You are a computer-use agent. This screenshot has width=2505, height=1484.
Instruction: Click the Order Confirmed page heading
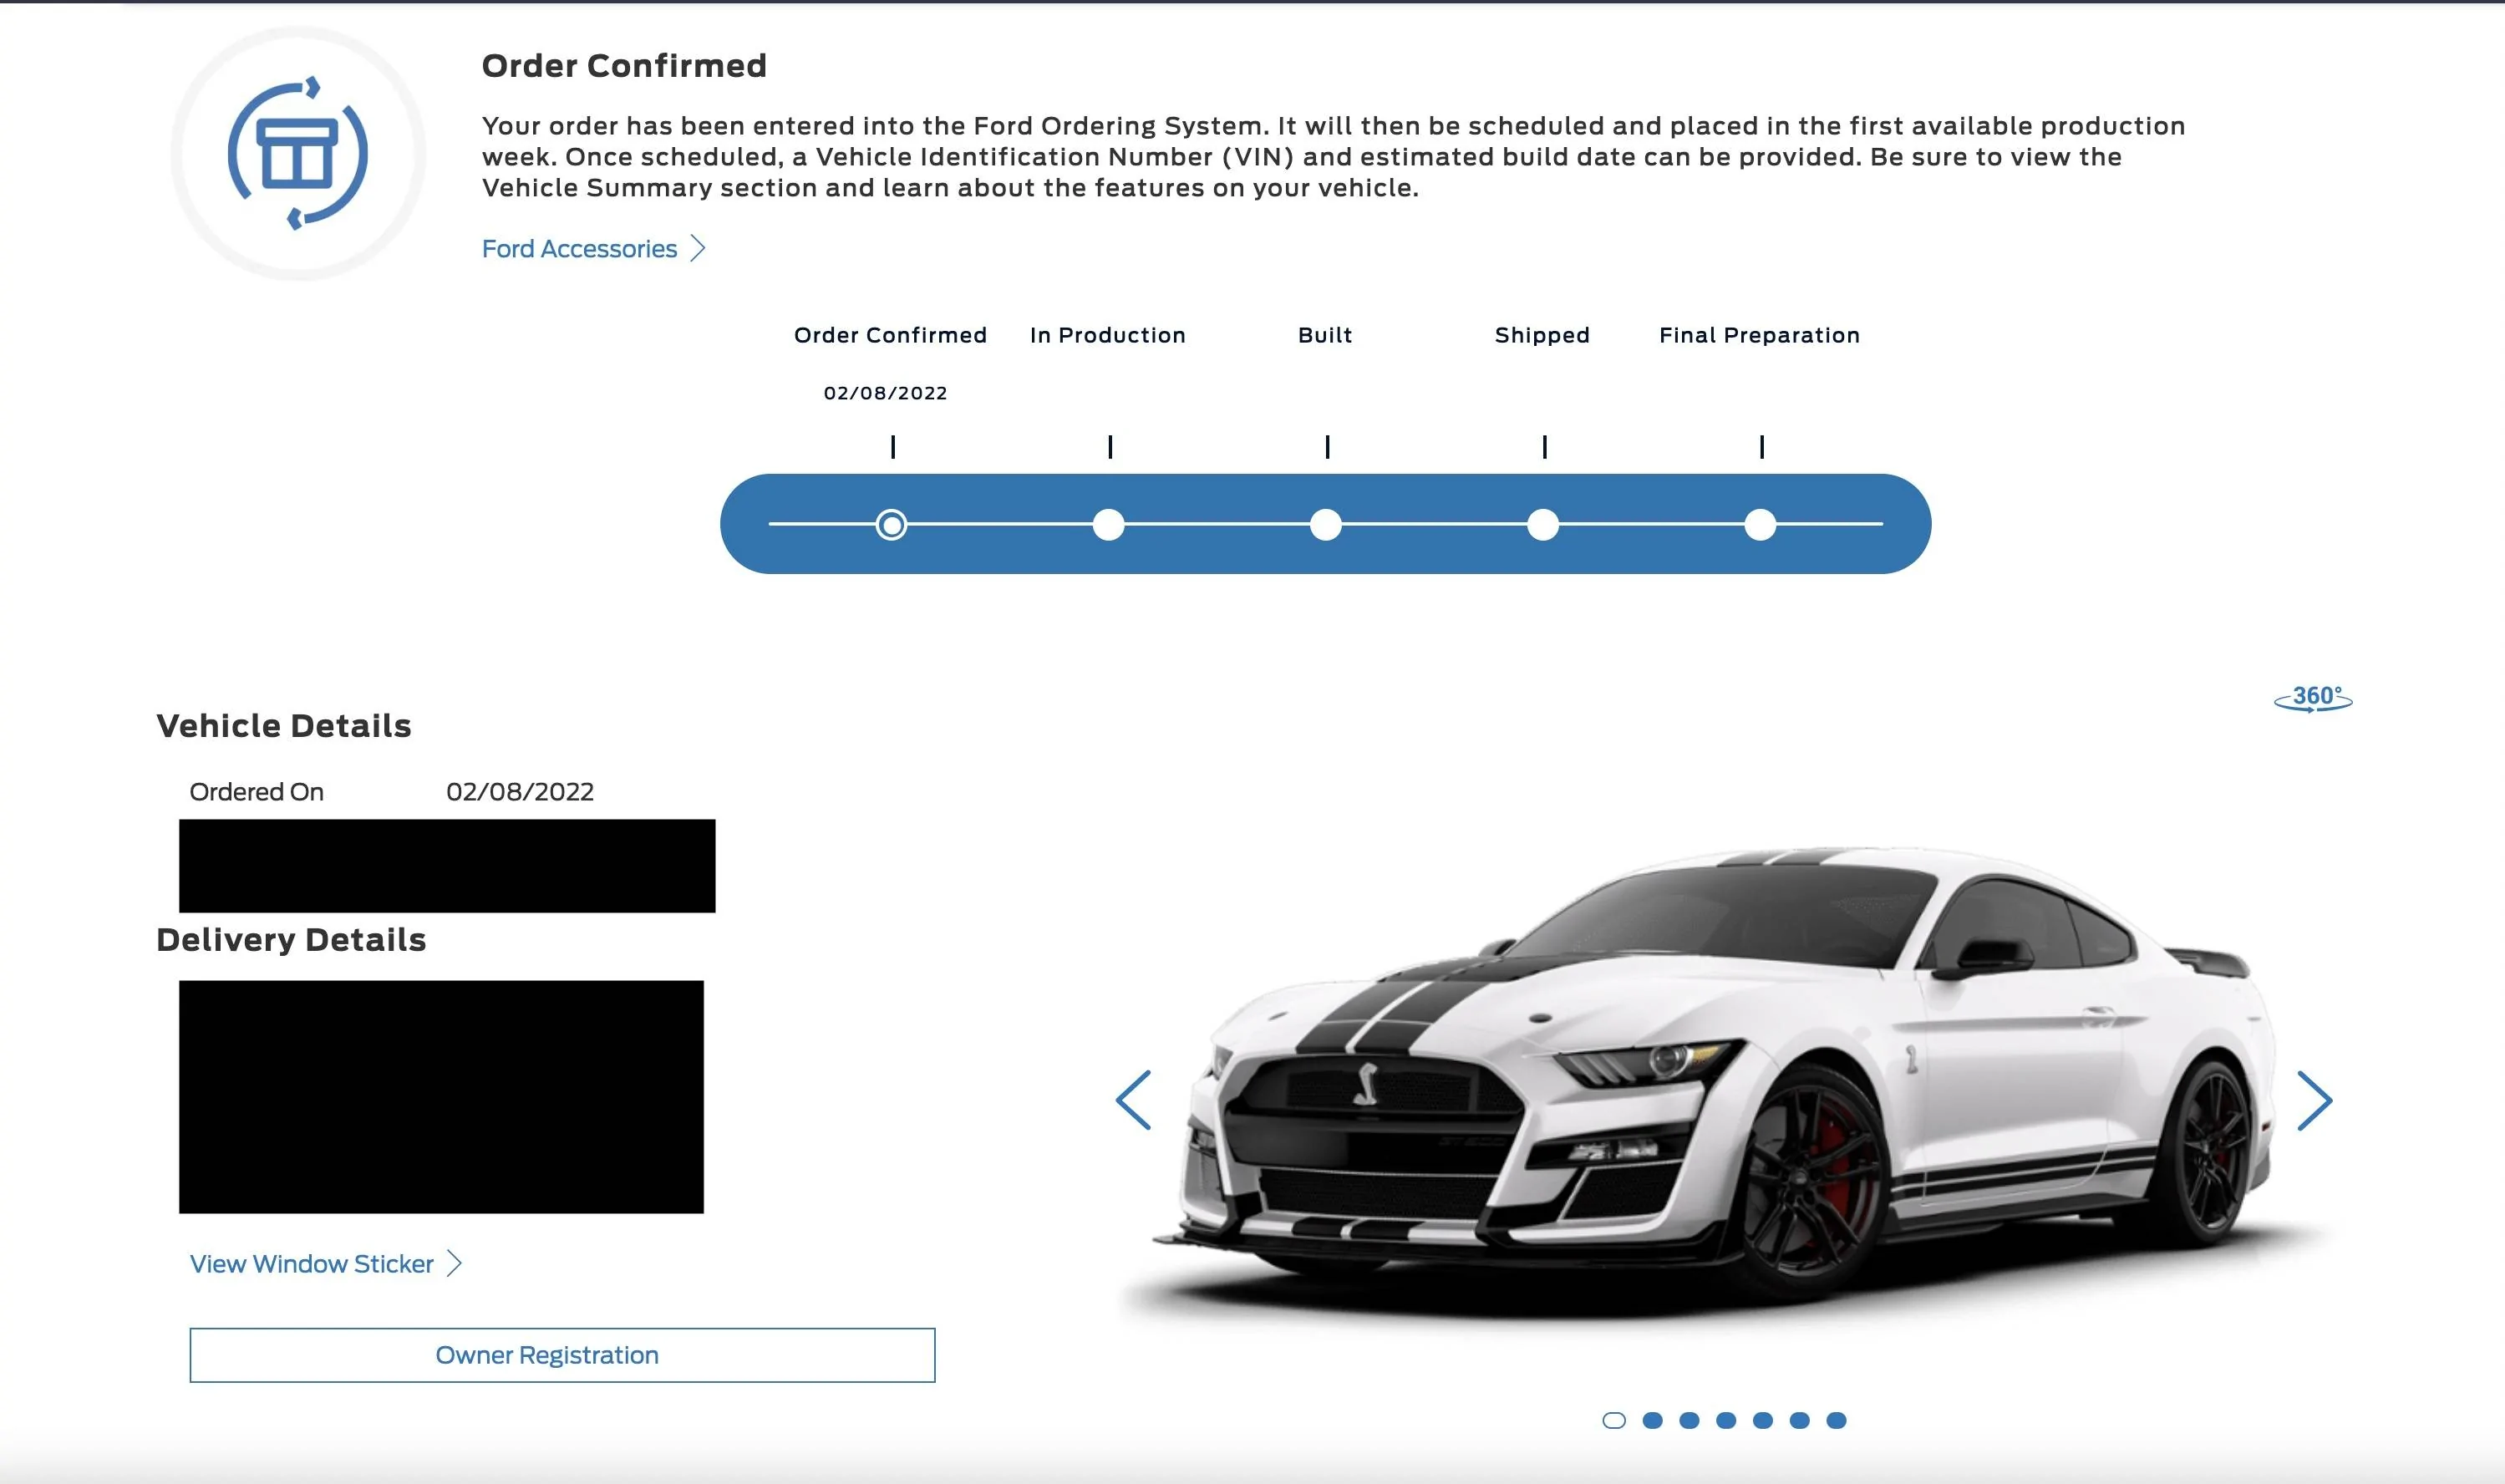click(624, 66)
